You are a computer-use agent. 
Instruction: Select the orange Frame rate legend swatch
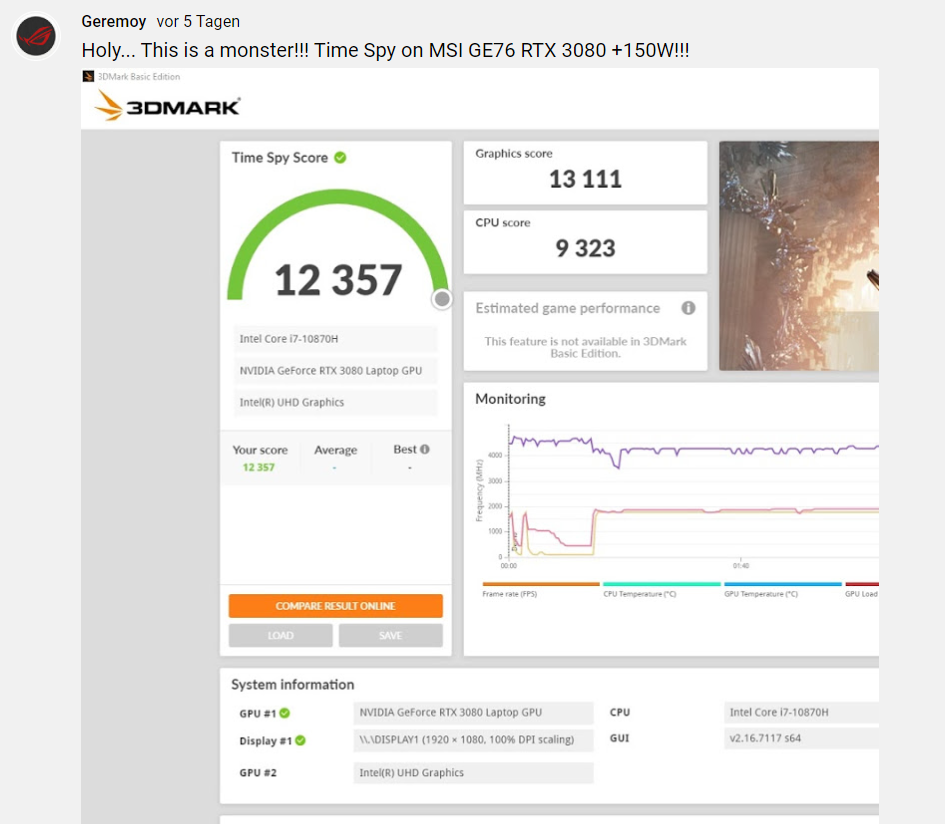coord(540,584)
